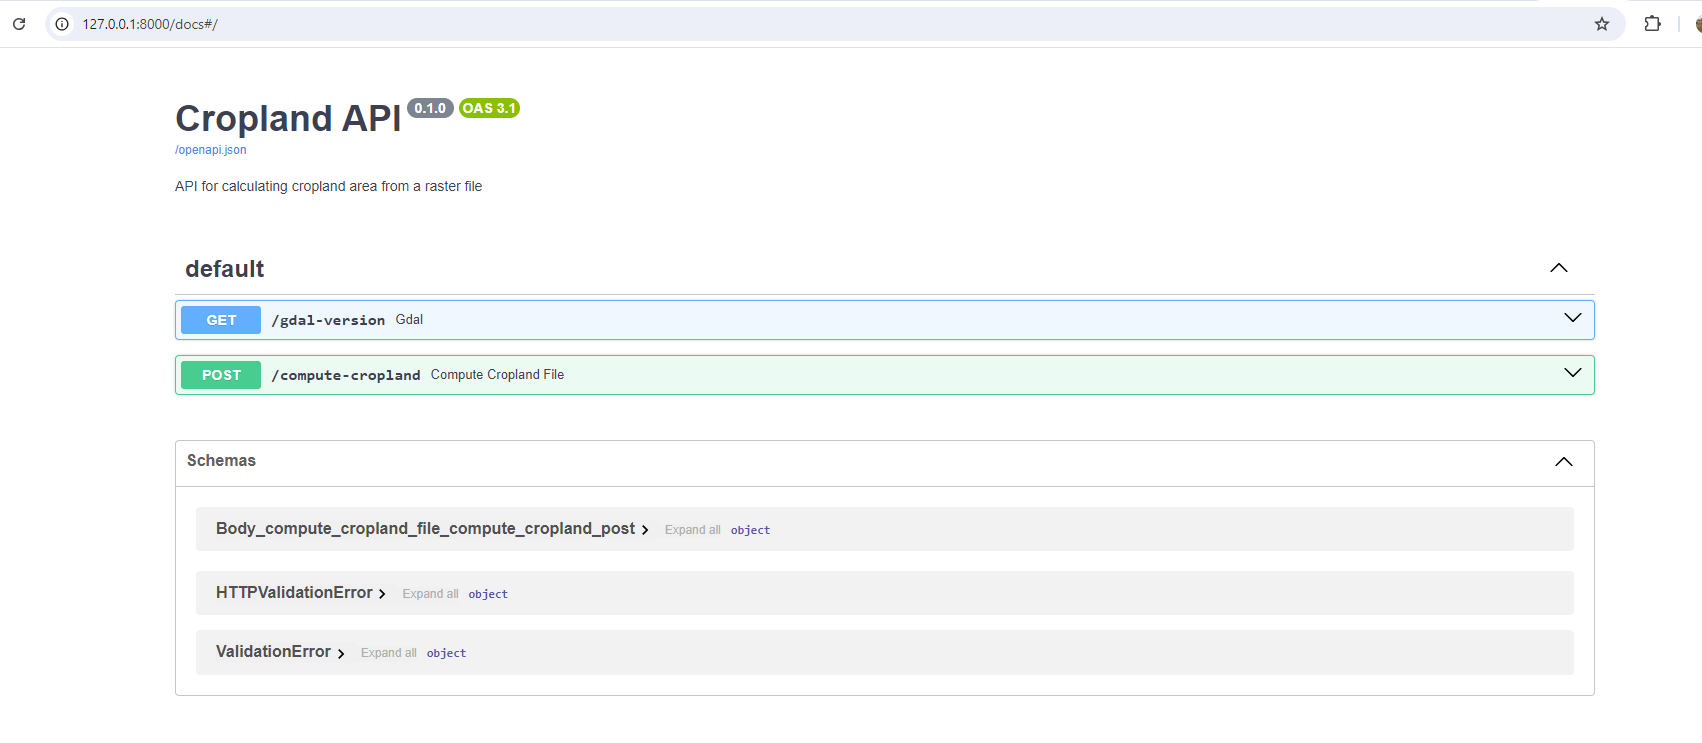Click the Compute Cropland File summary
This screenshot has width=1702, height=743.
coord(497,375)
